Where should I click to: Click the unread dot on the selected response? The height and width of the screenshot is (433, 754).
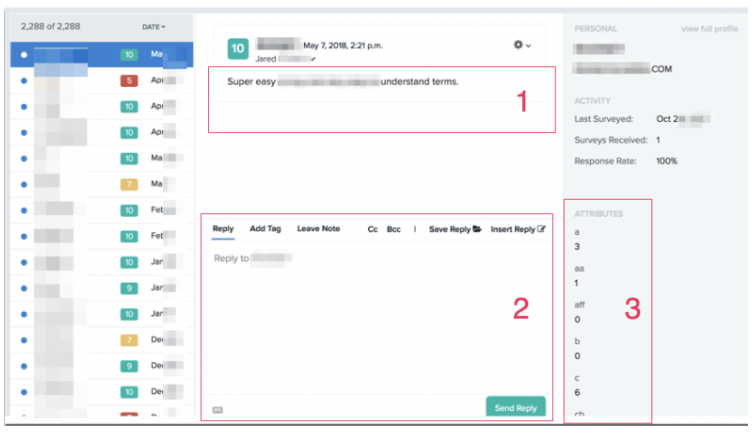click(23, 54)
